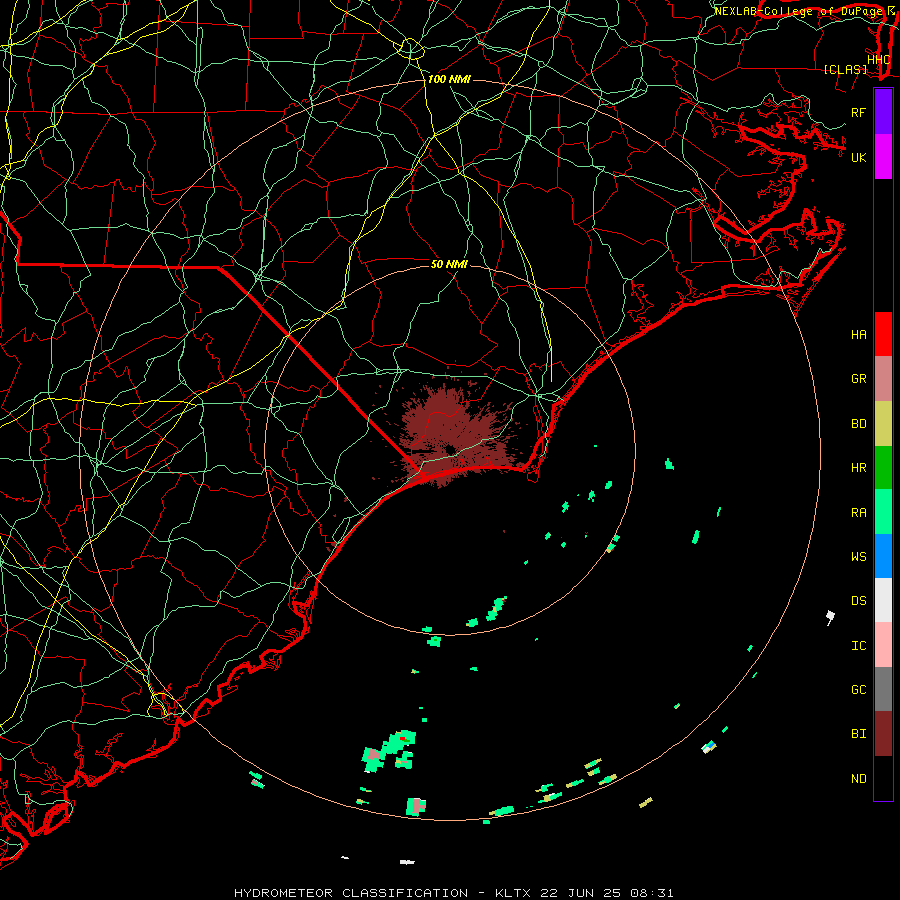
Task: Click the HA red legend swatch
Action: [883, 334]
